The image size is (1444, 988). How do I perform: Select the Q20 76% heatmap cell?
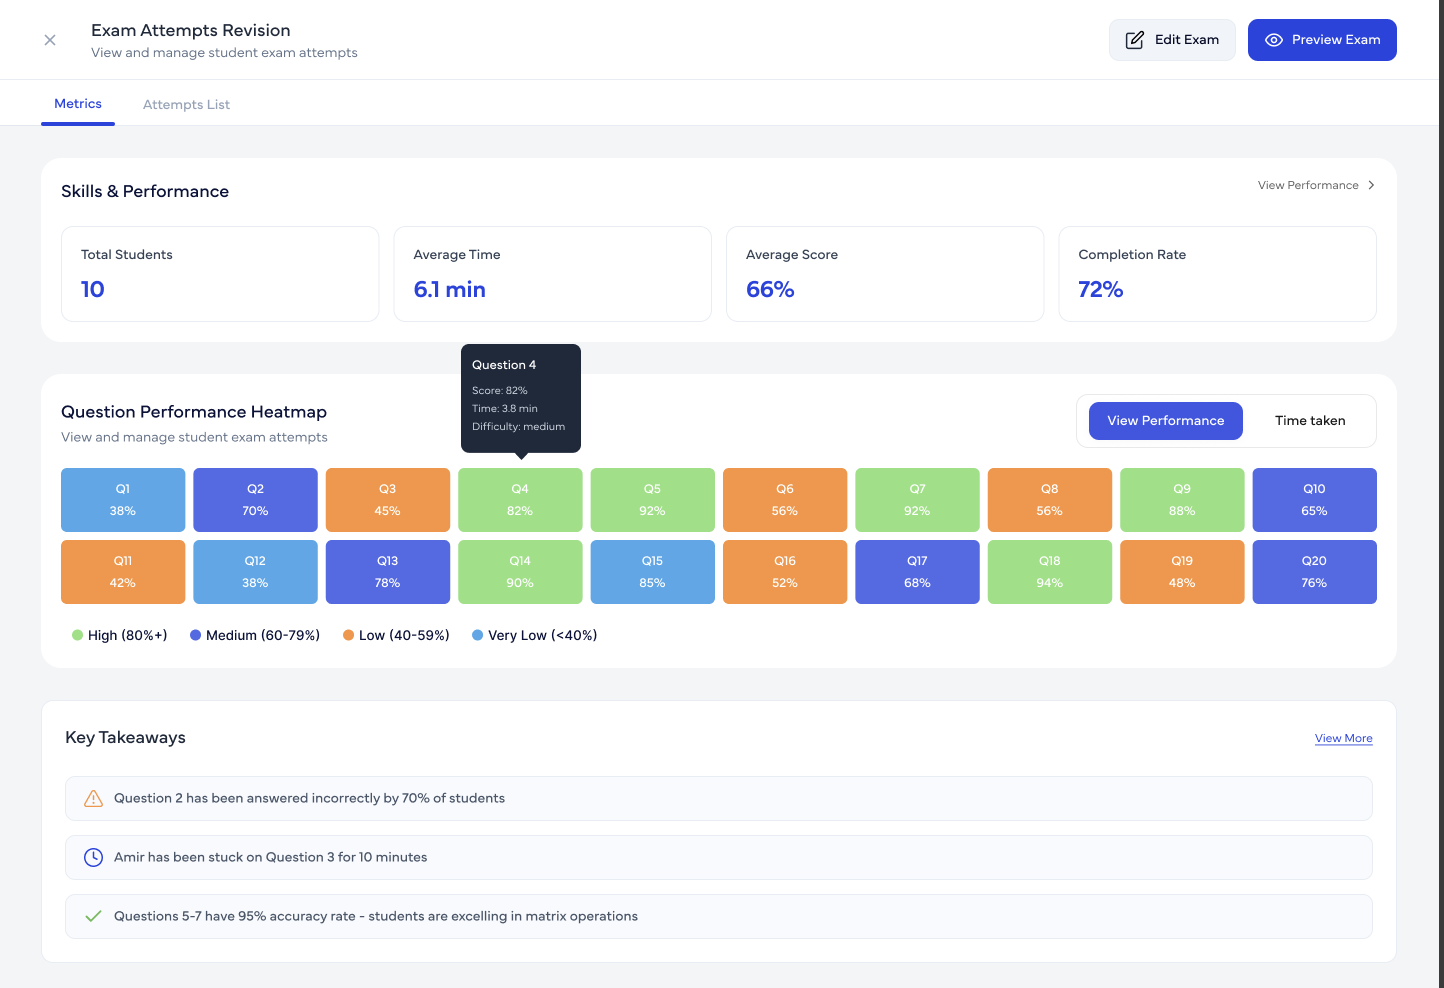click(1315, 572)
